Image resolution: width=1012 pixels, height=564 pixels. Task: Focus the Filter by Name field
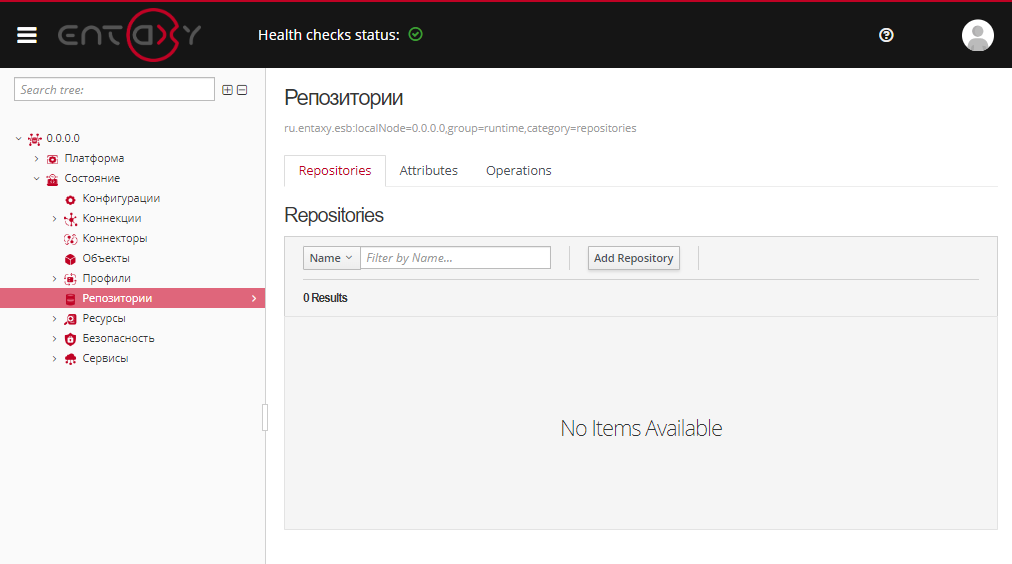[x=456, y=258]
